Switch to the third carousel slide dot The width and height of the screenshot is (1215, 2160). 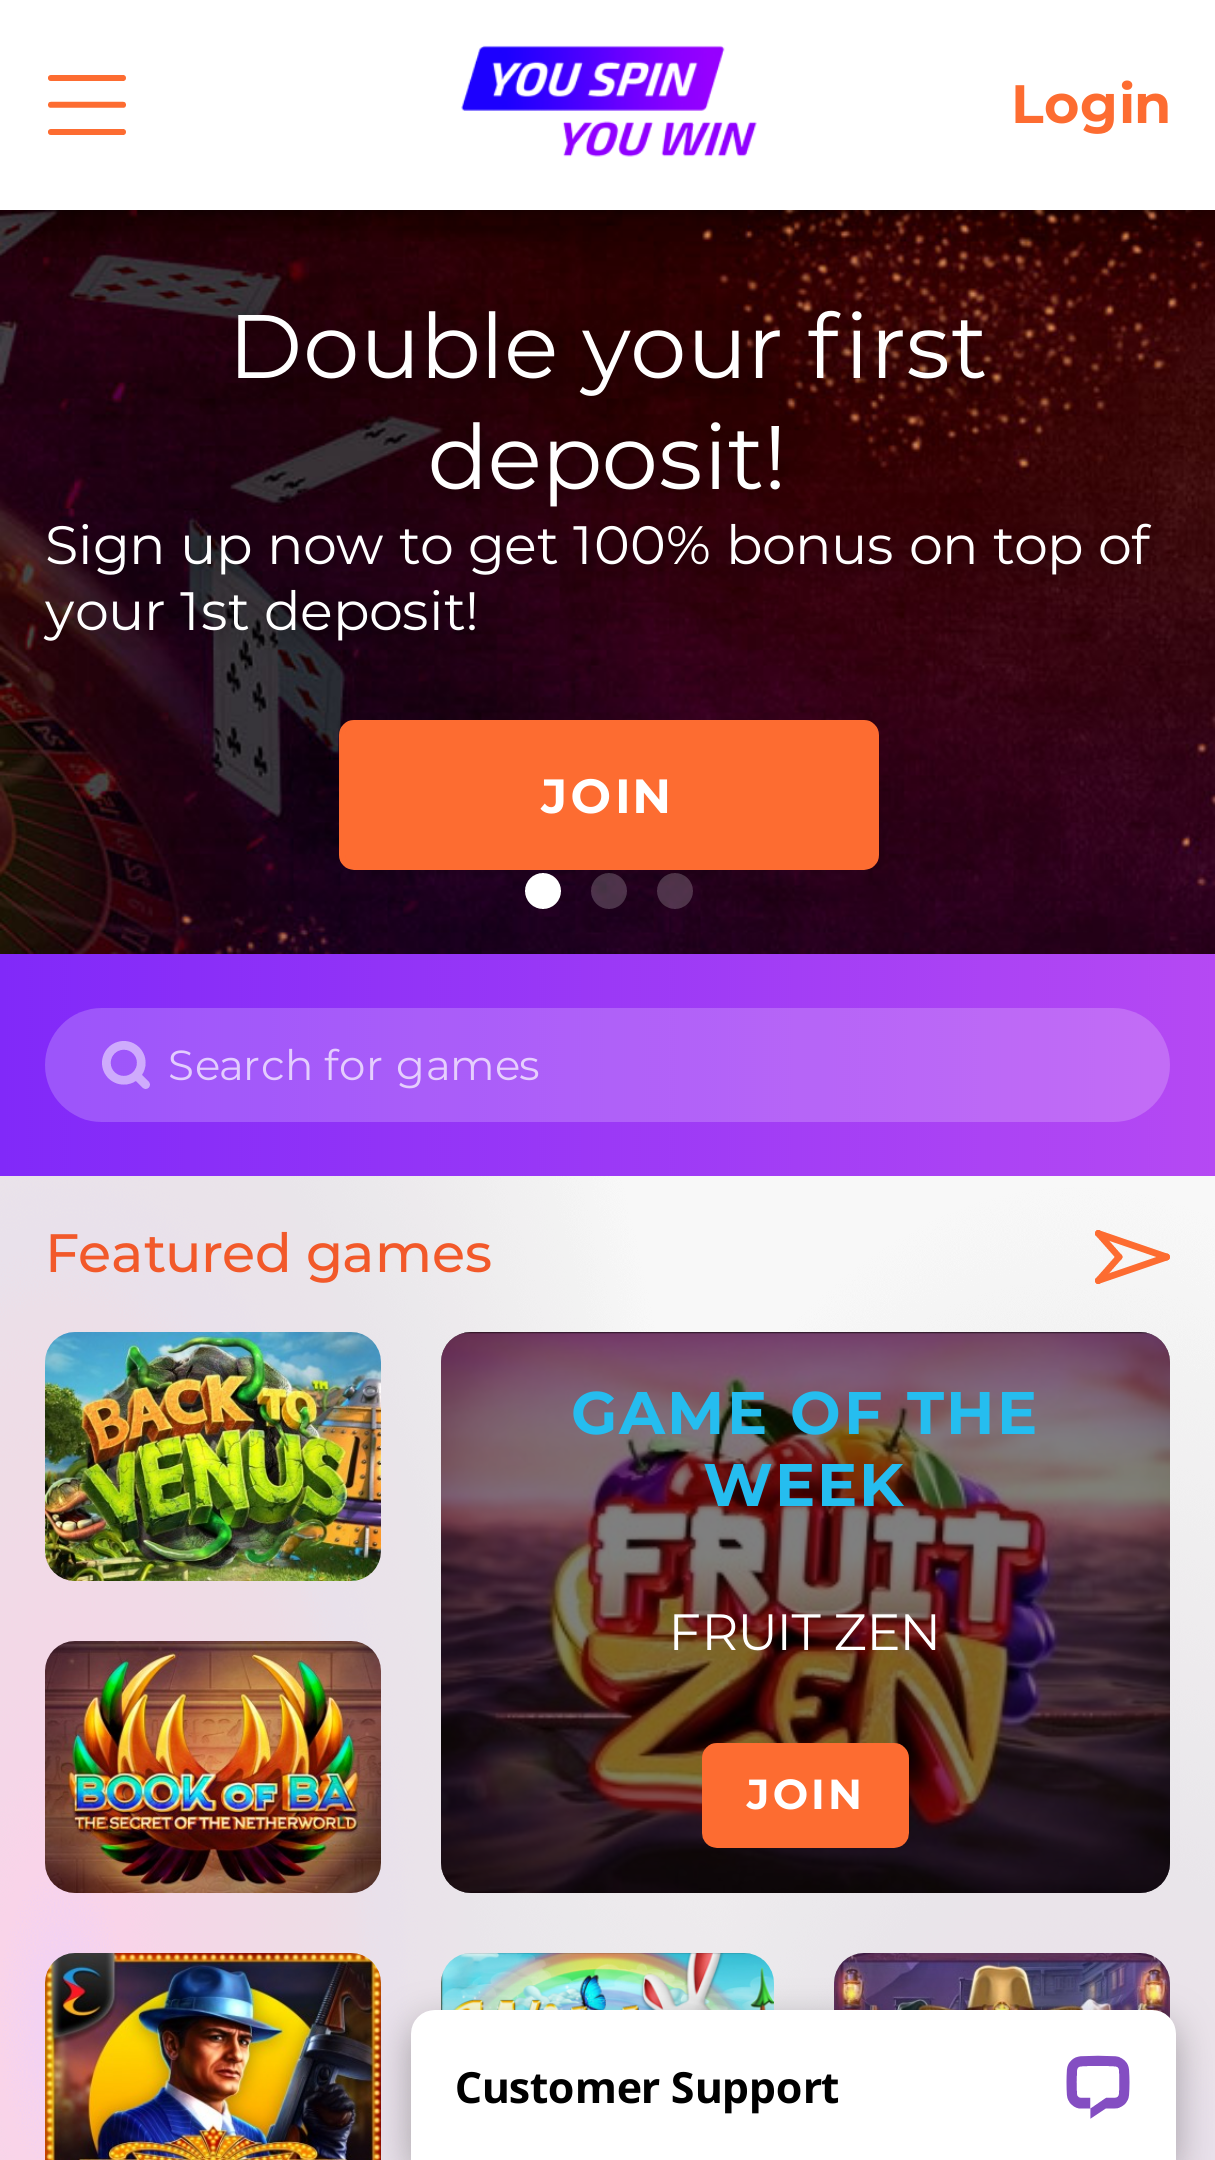point(675,891)
